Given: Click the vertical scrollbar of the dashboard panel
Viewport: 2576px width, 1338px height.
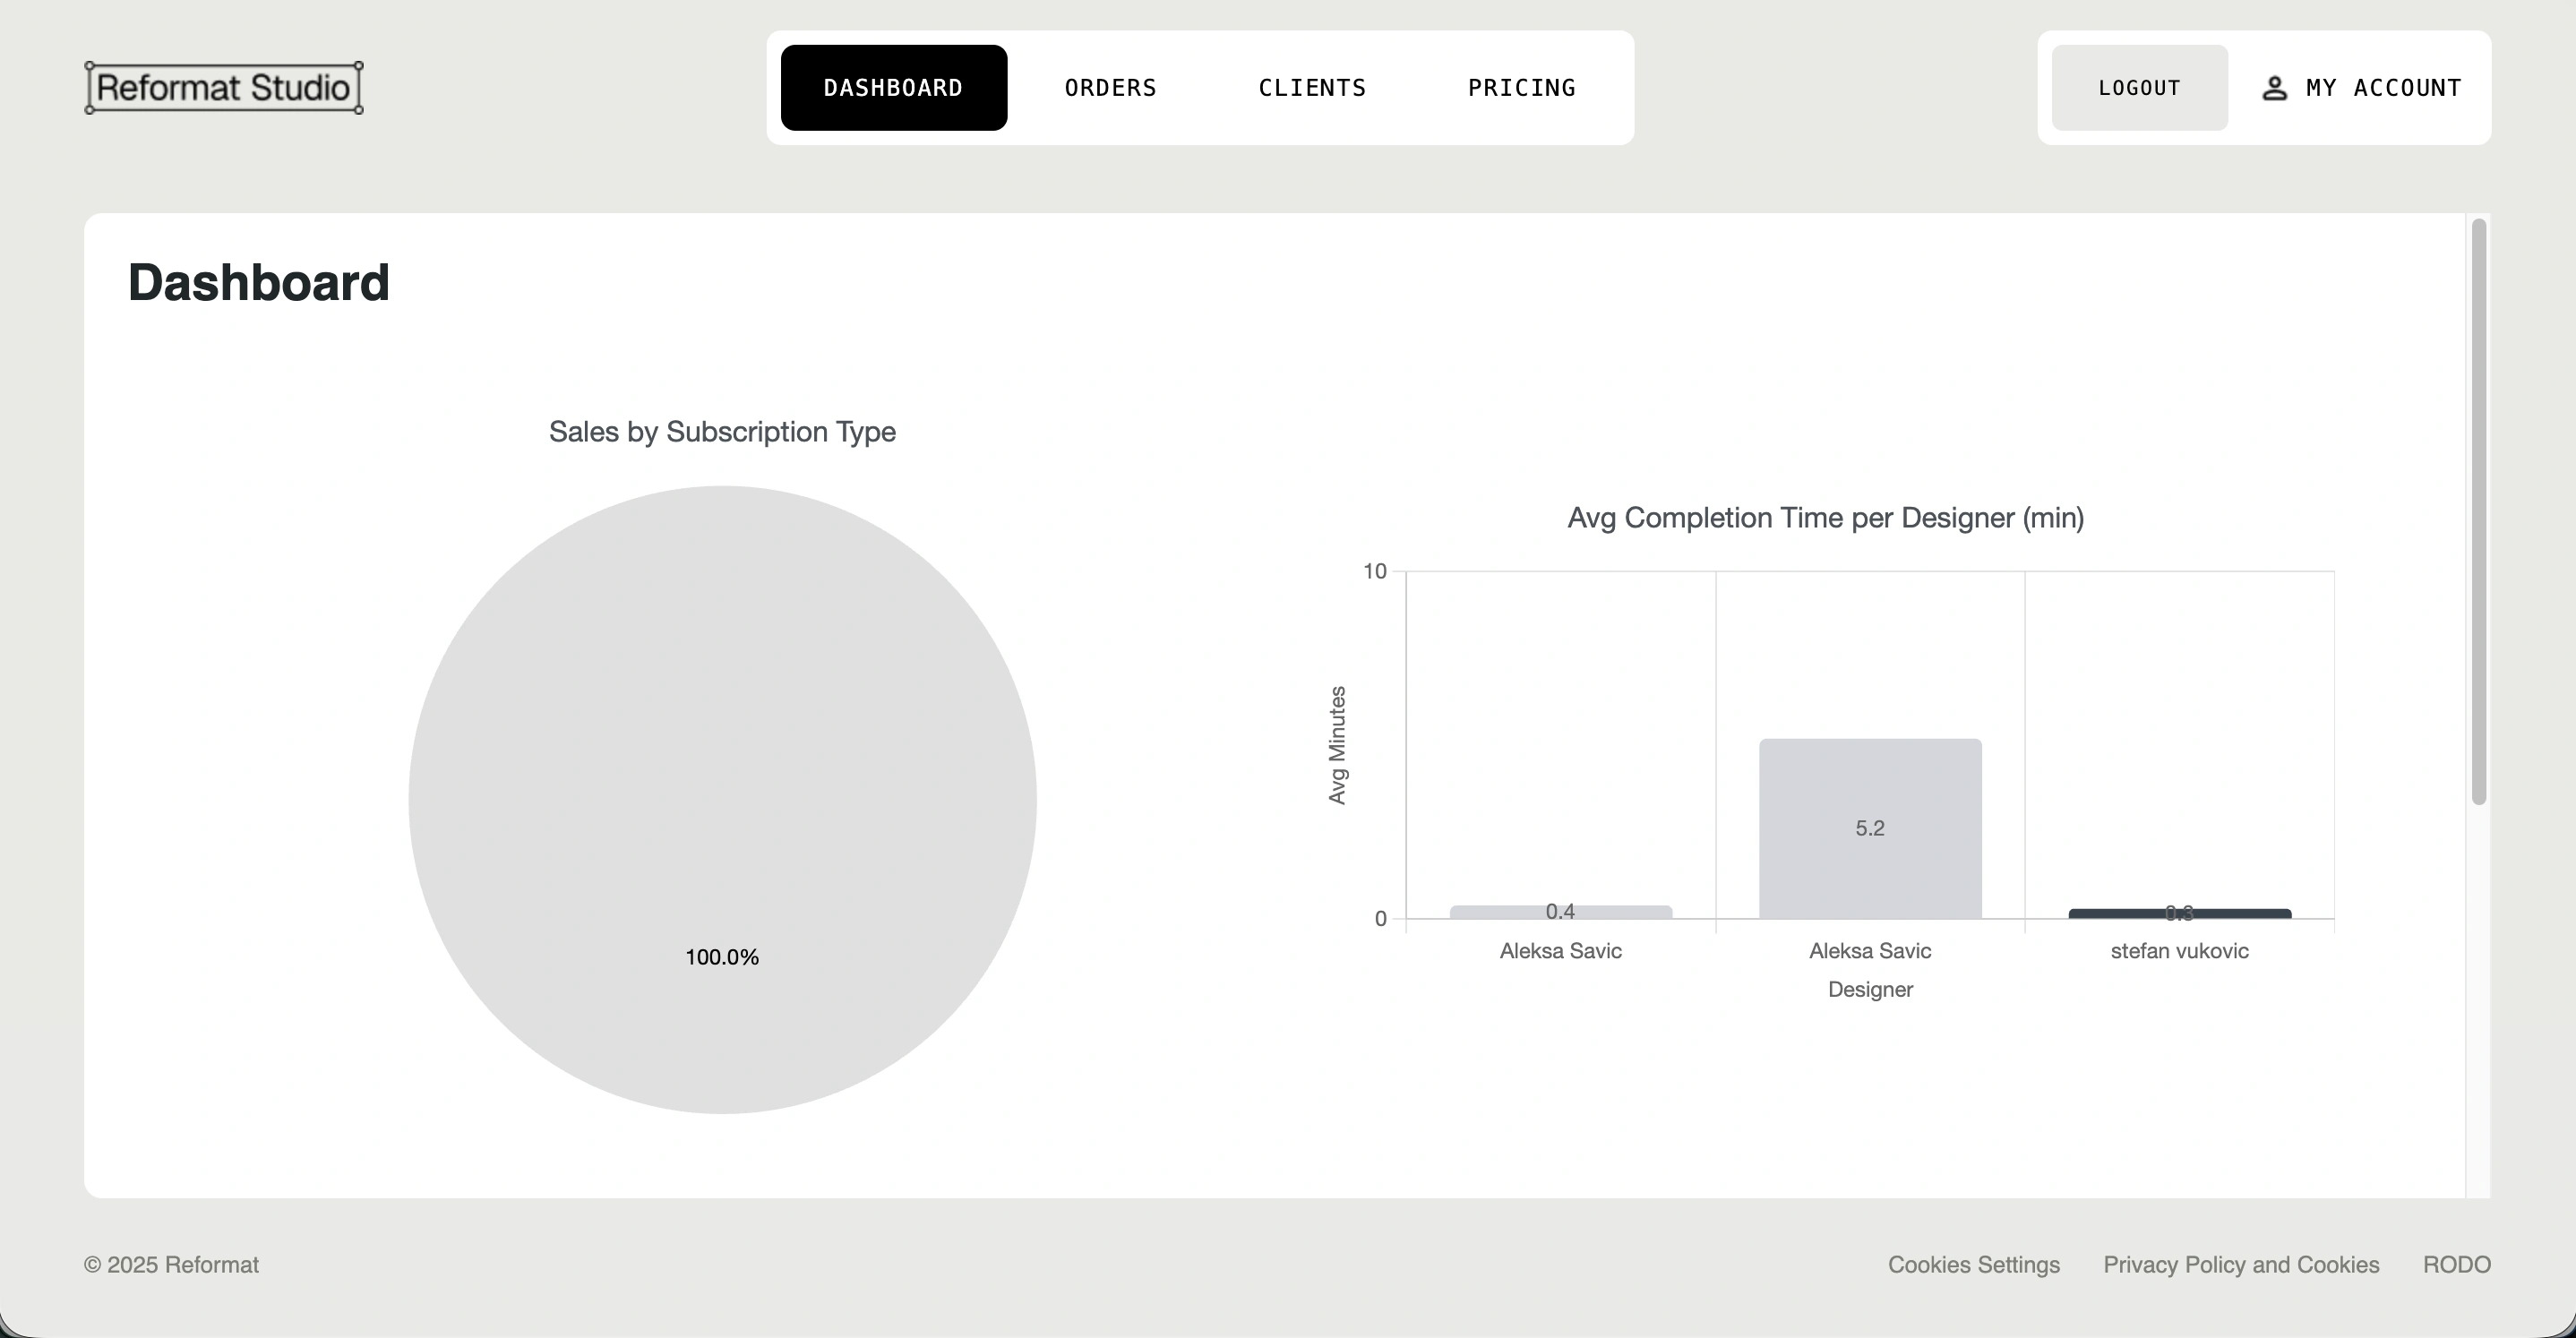Looking at the screenshot, I should pos(2478,510).
